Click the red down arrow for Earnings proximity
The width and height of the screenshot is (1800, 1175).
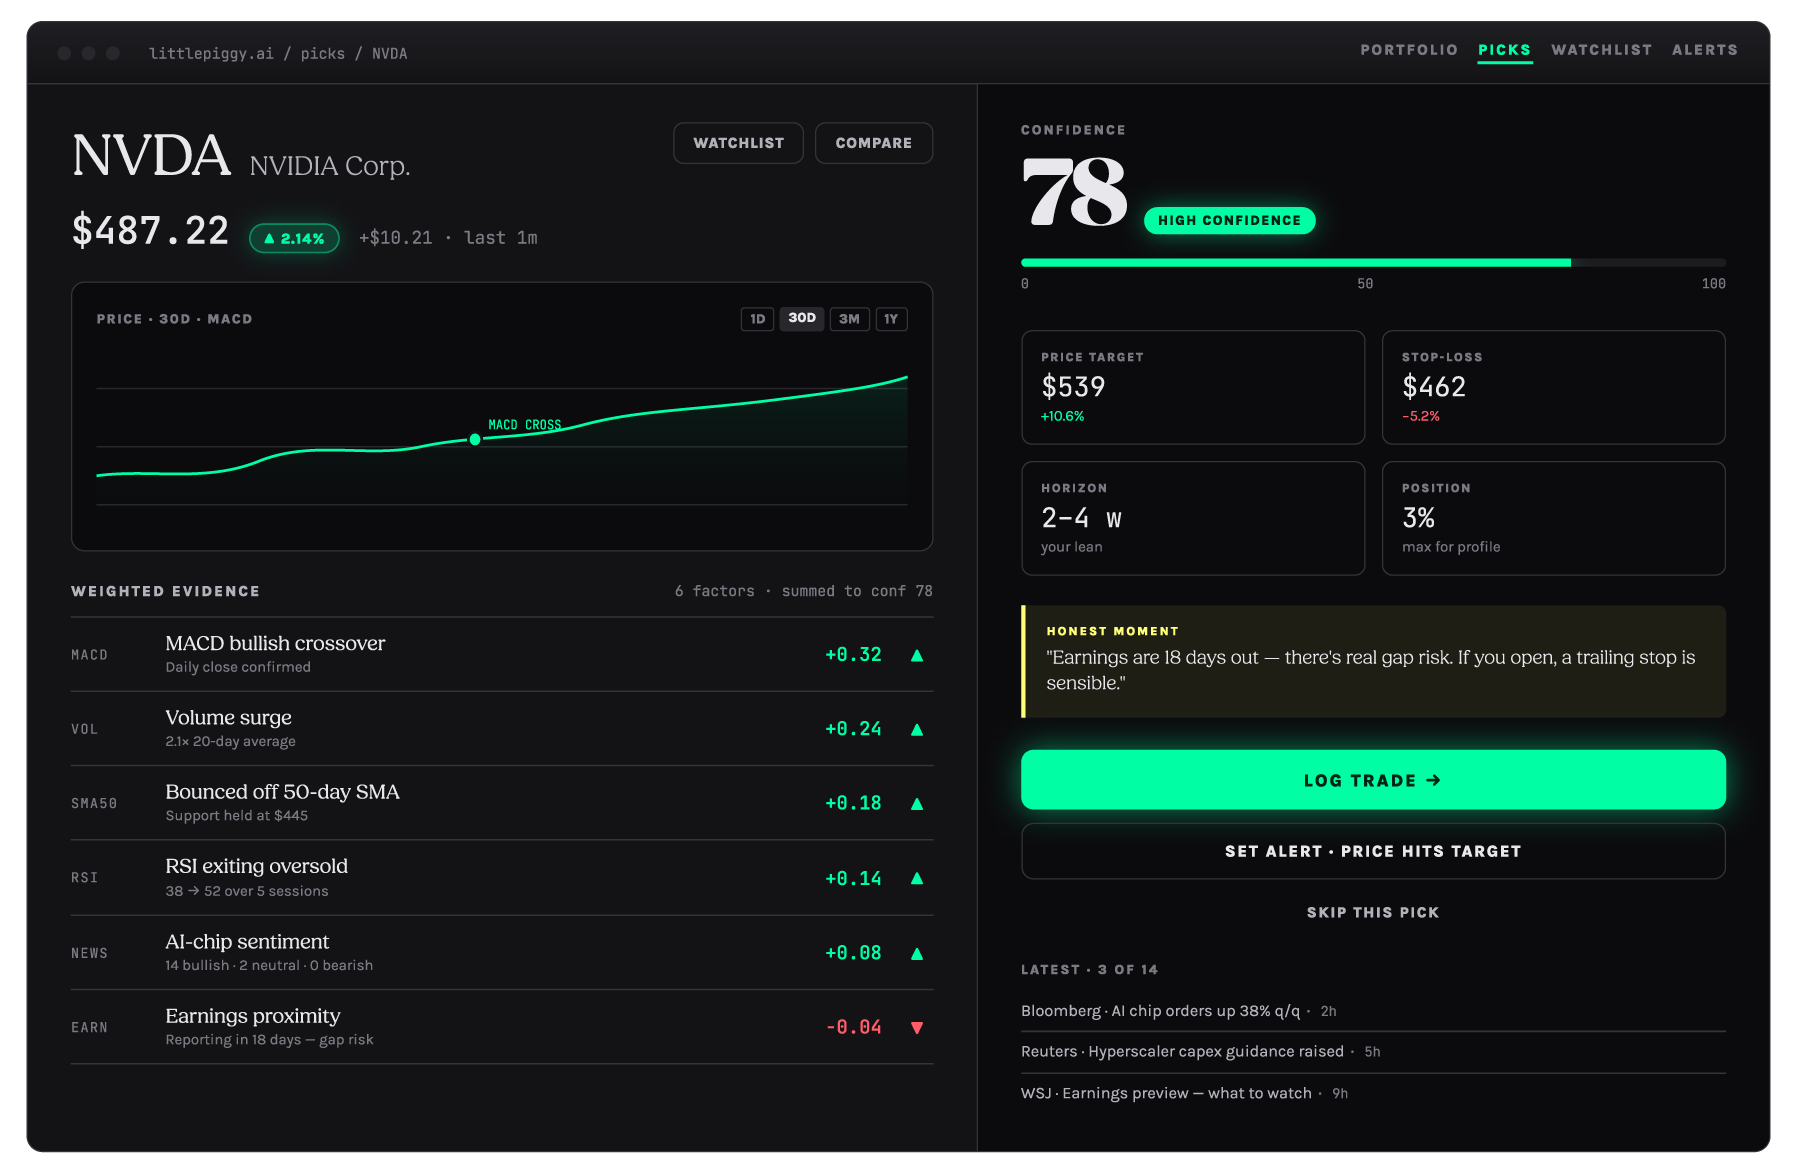click(x=917, y=1028)
